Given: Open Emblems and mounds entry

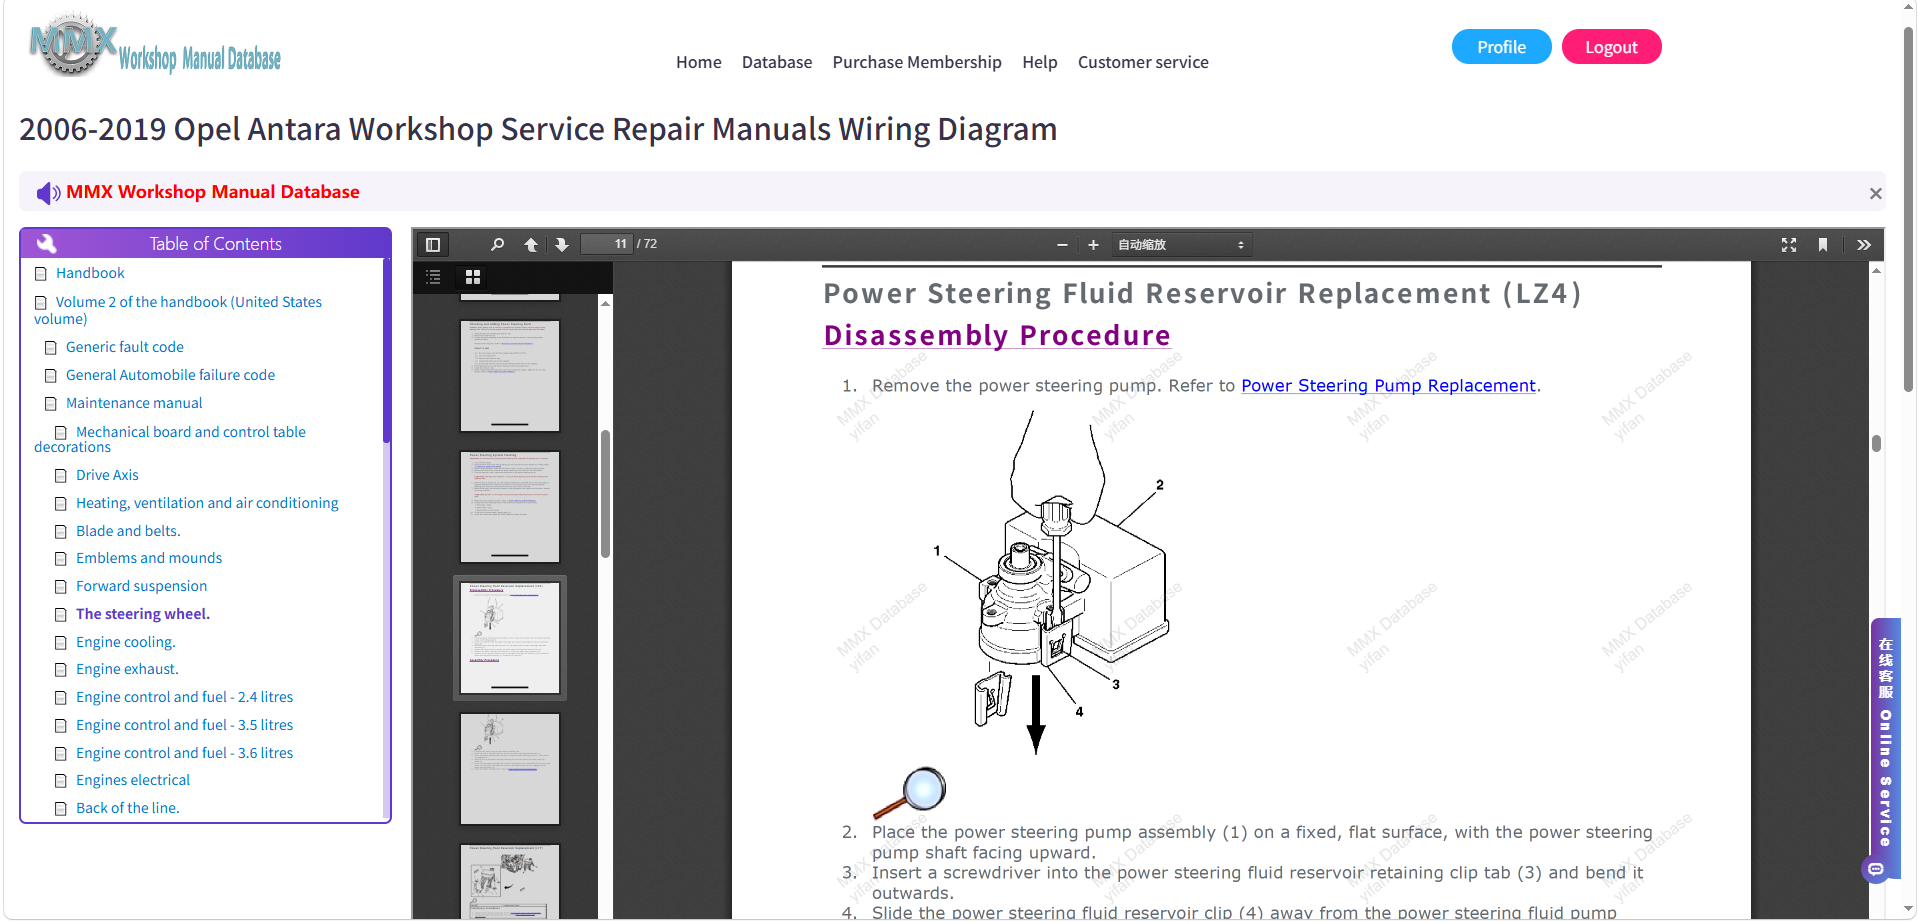Looking at the screenshot, I should click(x=149, y=558).
